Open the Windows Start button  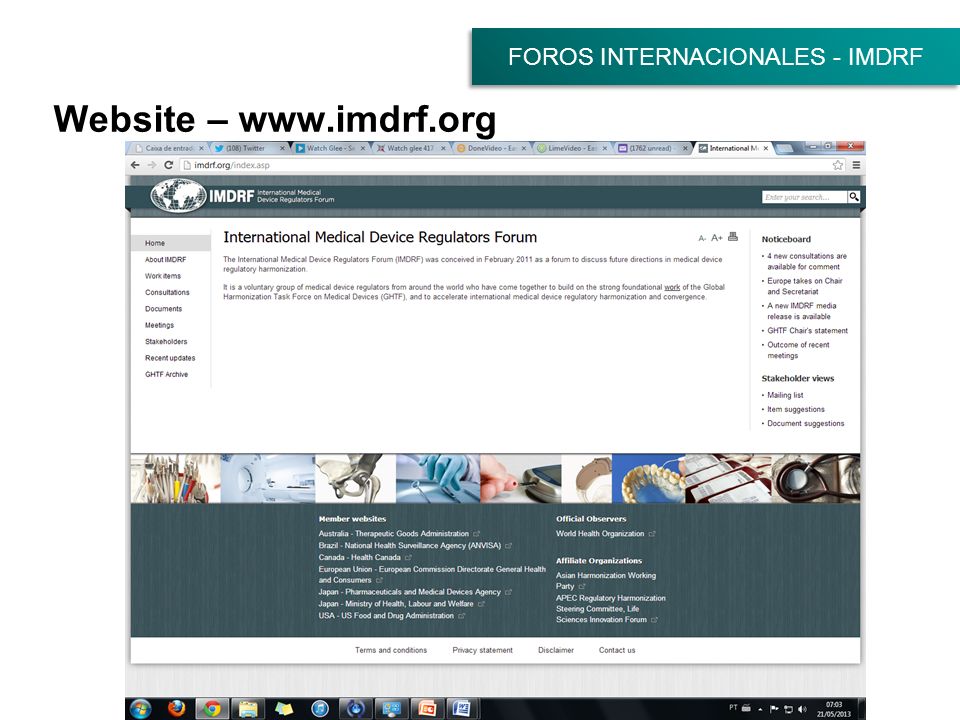pyautogui.click(x=140, y=709)
